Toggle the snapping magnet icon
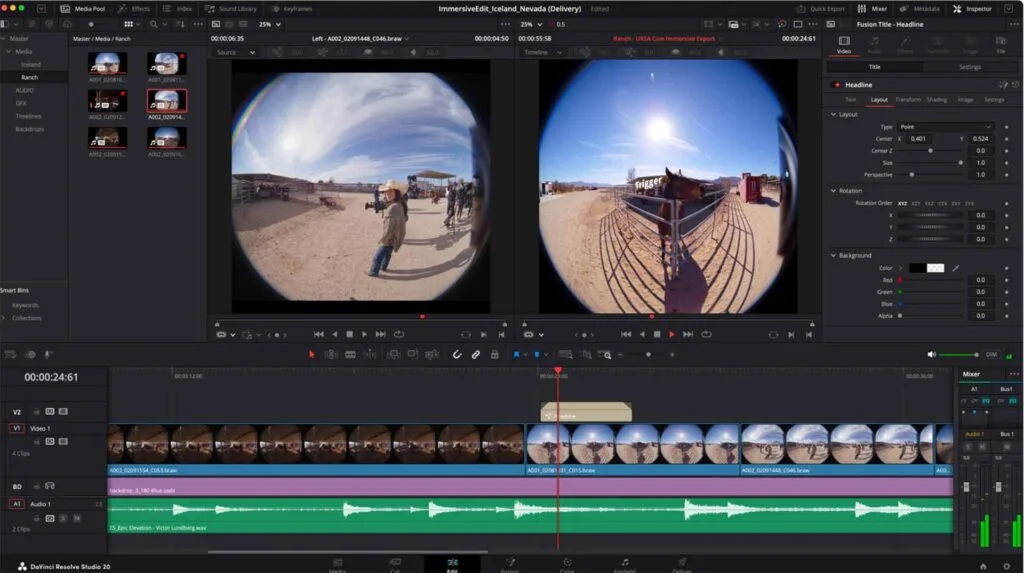 (456, 355)
